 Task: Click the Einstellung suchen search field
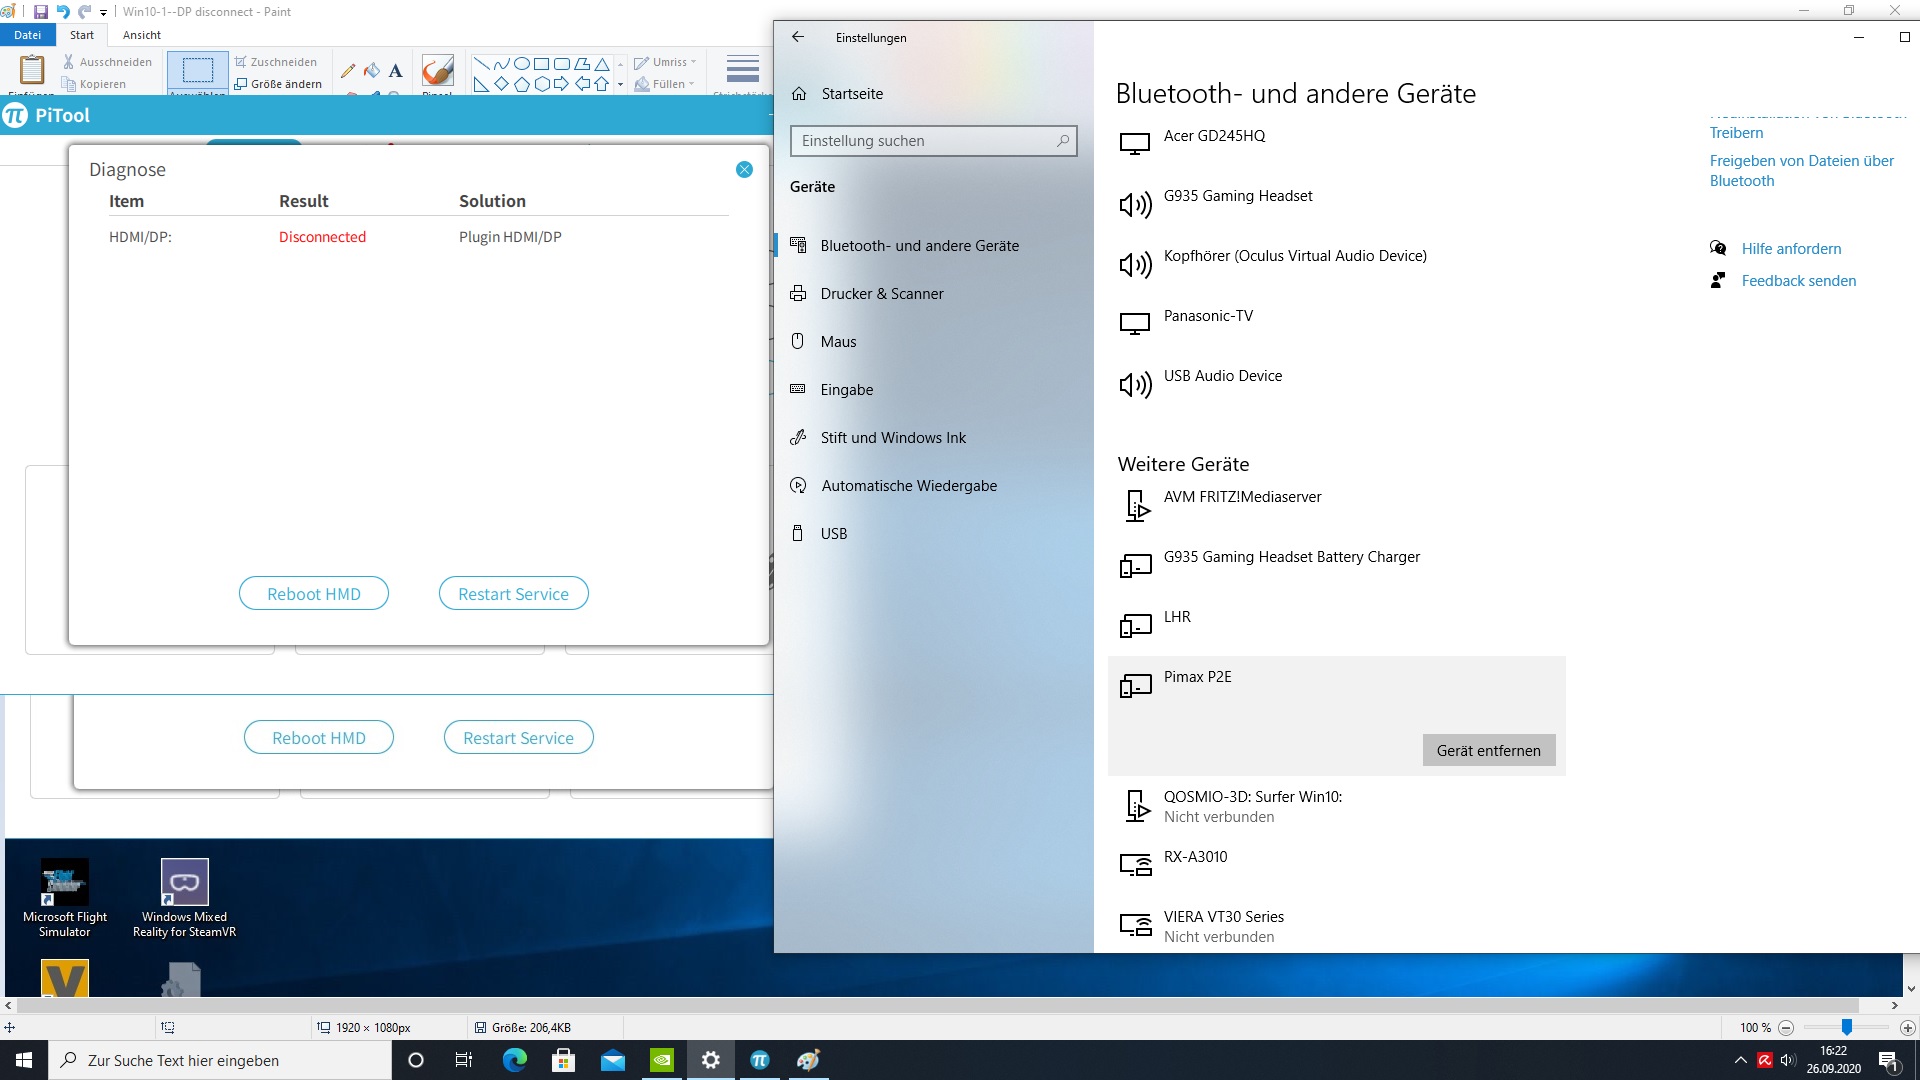tap(925, 141)
